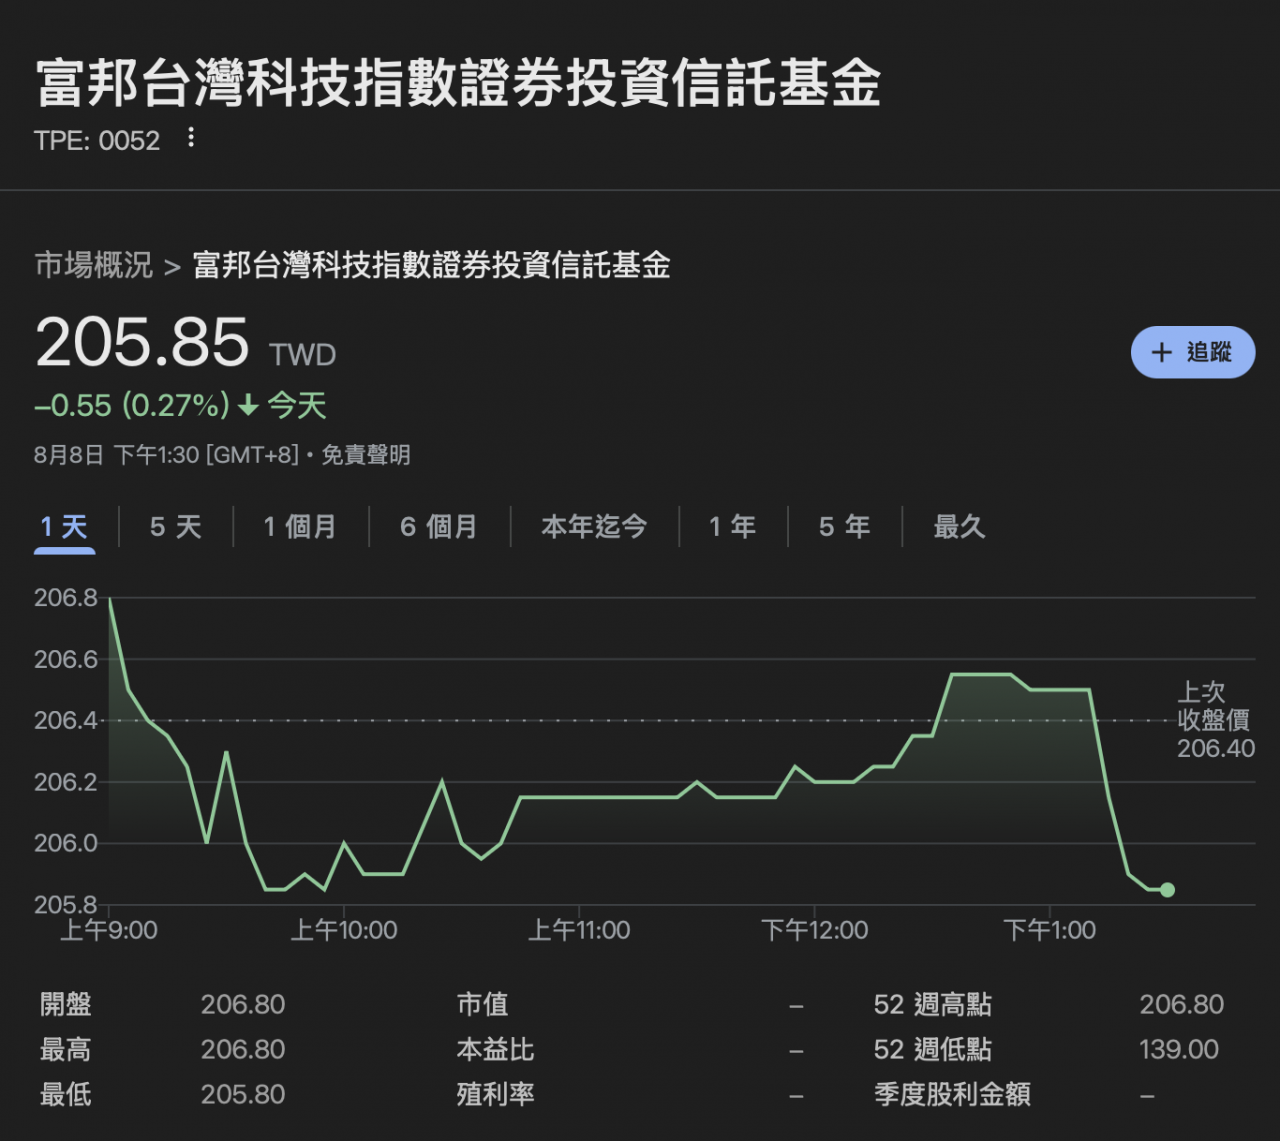The width and height of the screenshot is (1280, 1141).
Task: Click the 市場概況 breadcrumb link
Action: pyautogui.click(x=94, y=265)
